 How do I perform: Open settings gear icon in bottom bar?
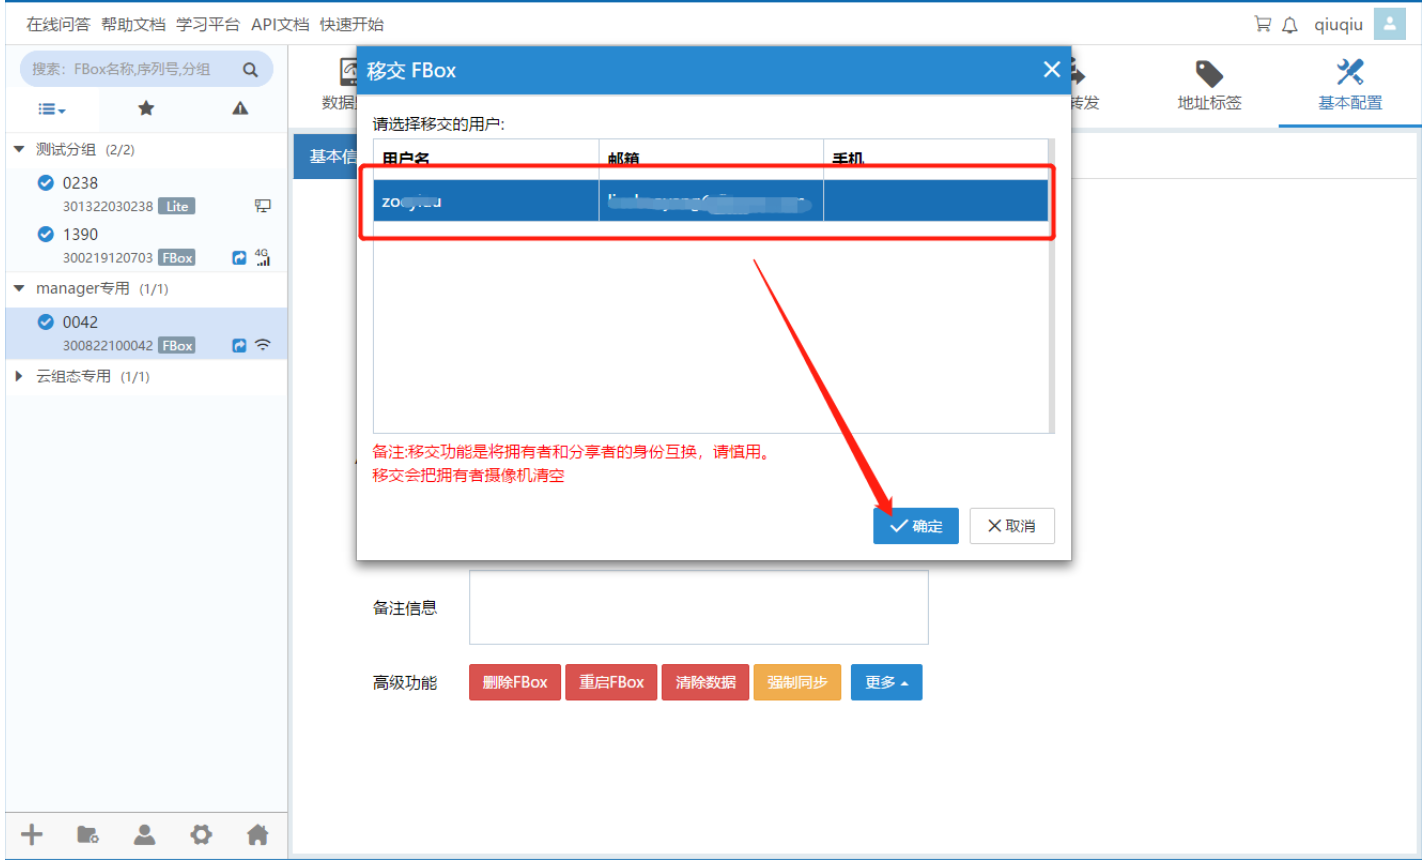(x=201, y=834)
